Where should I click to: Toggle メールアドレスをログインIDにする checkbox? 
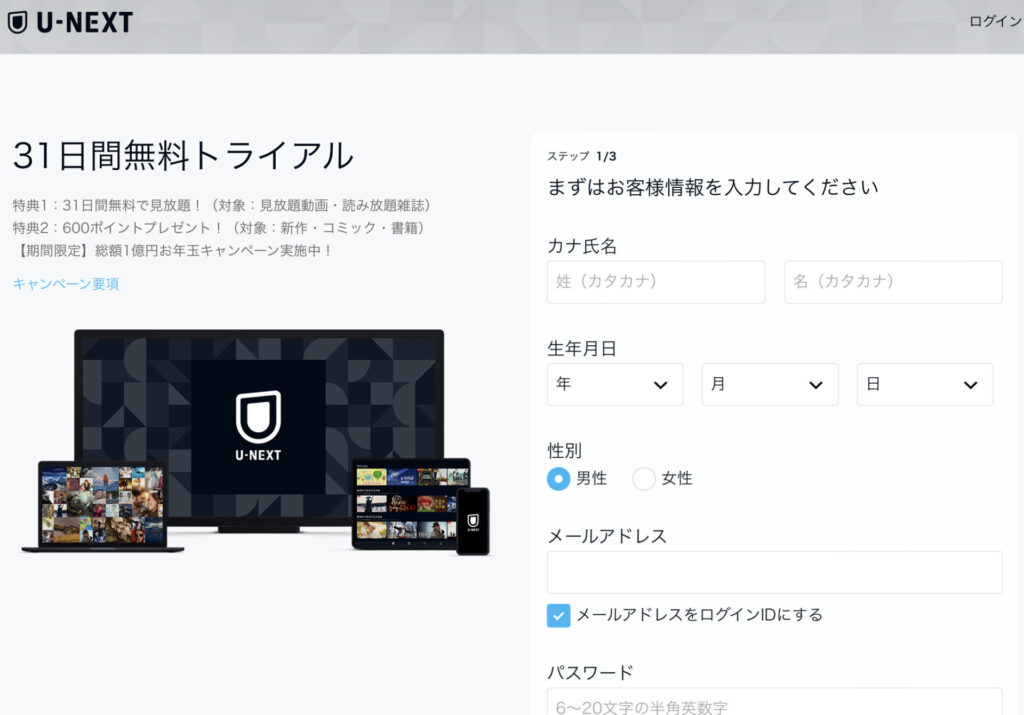coord(558,615)
